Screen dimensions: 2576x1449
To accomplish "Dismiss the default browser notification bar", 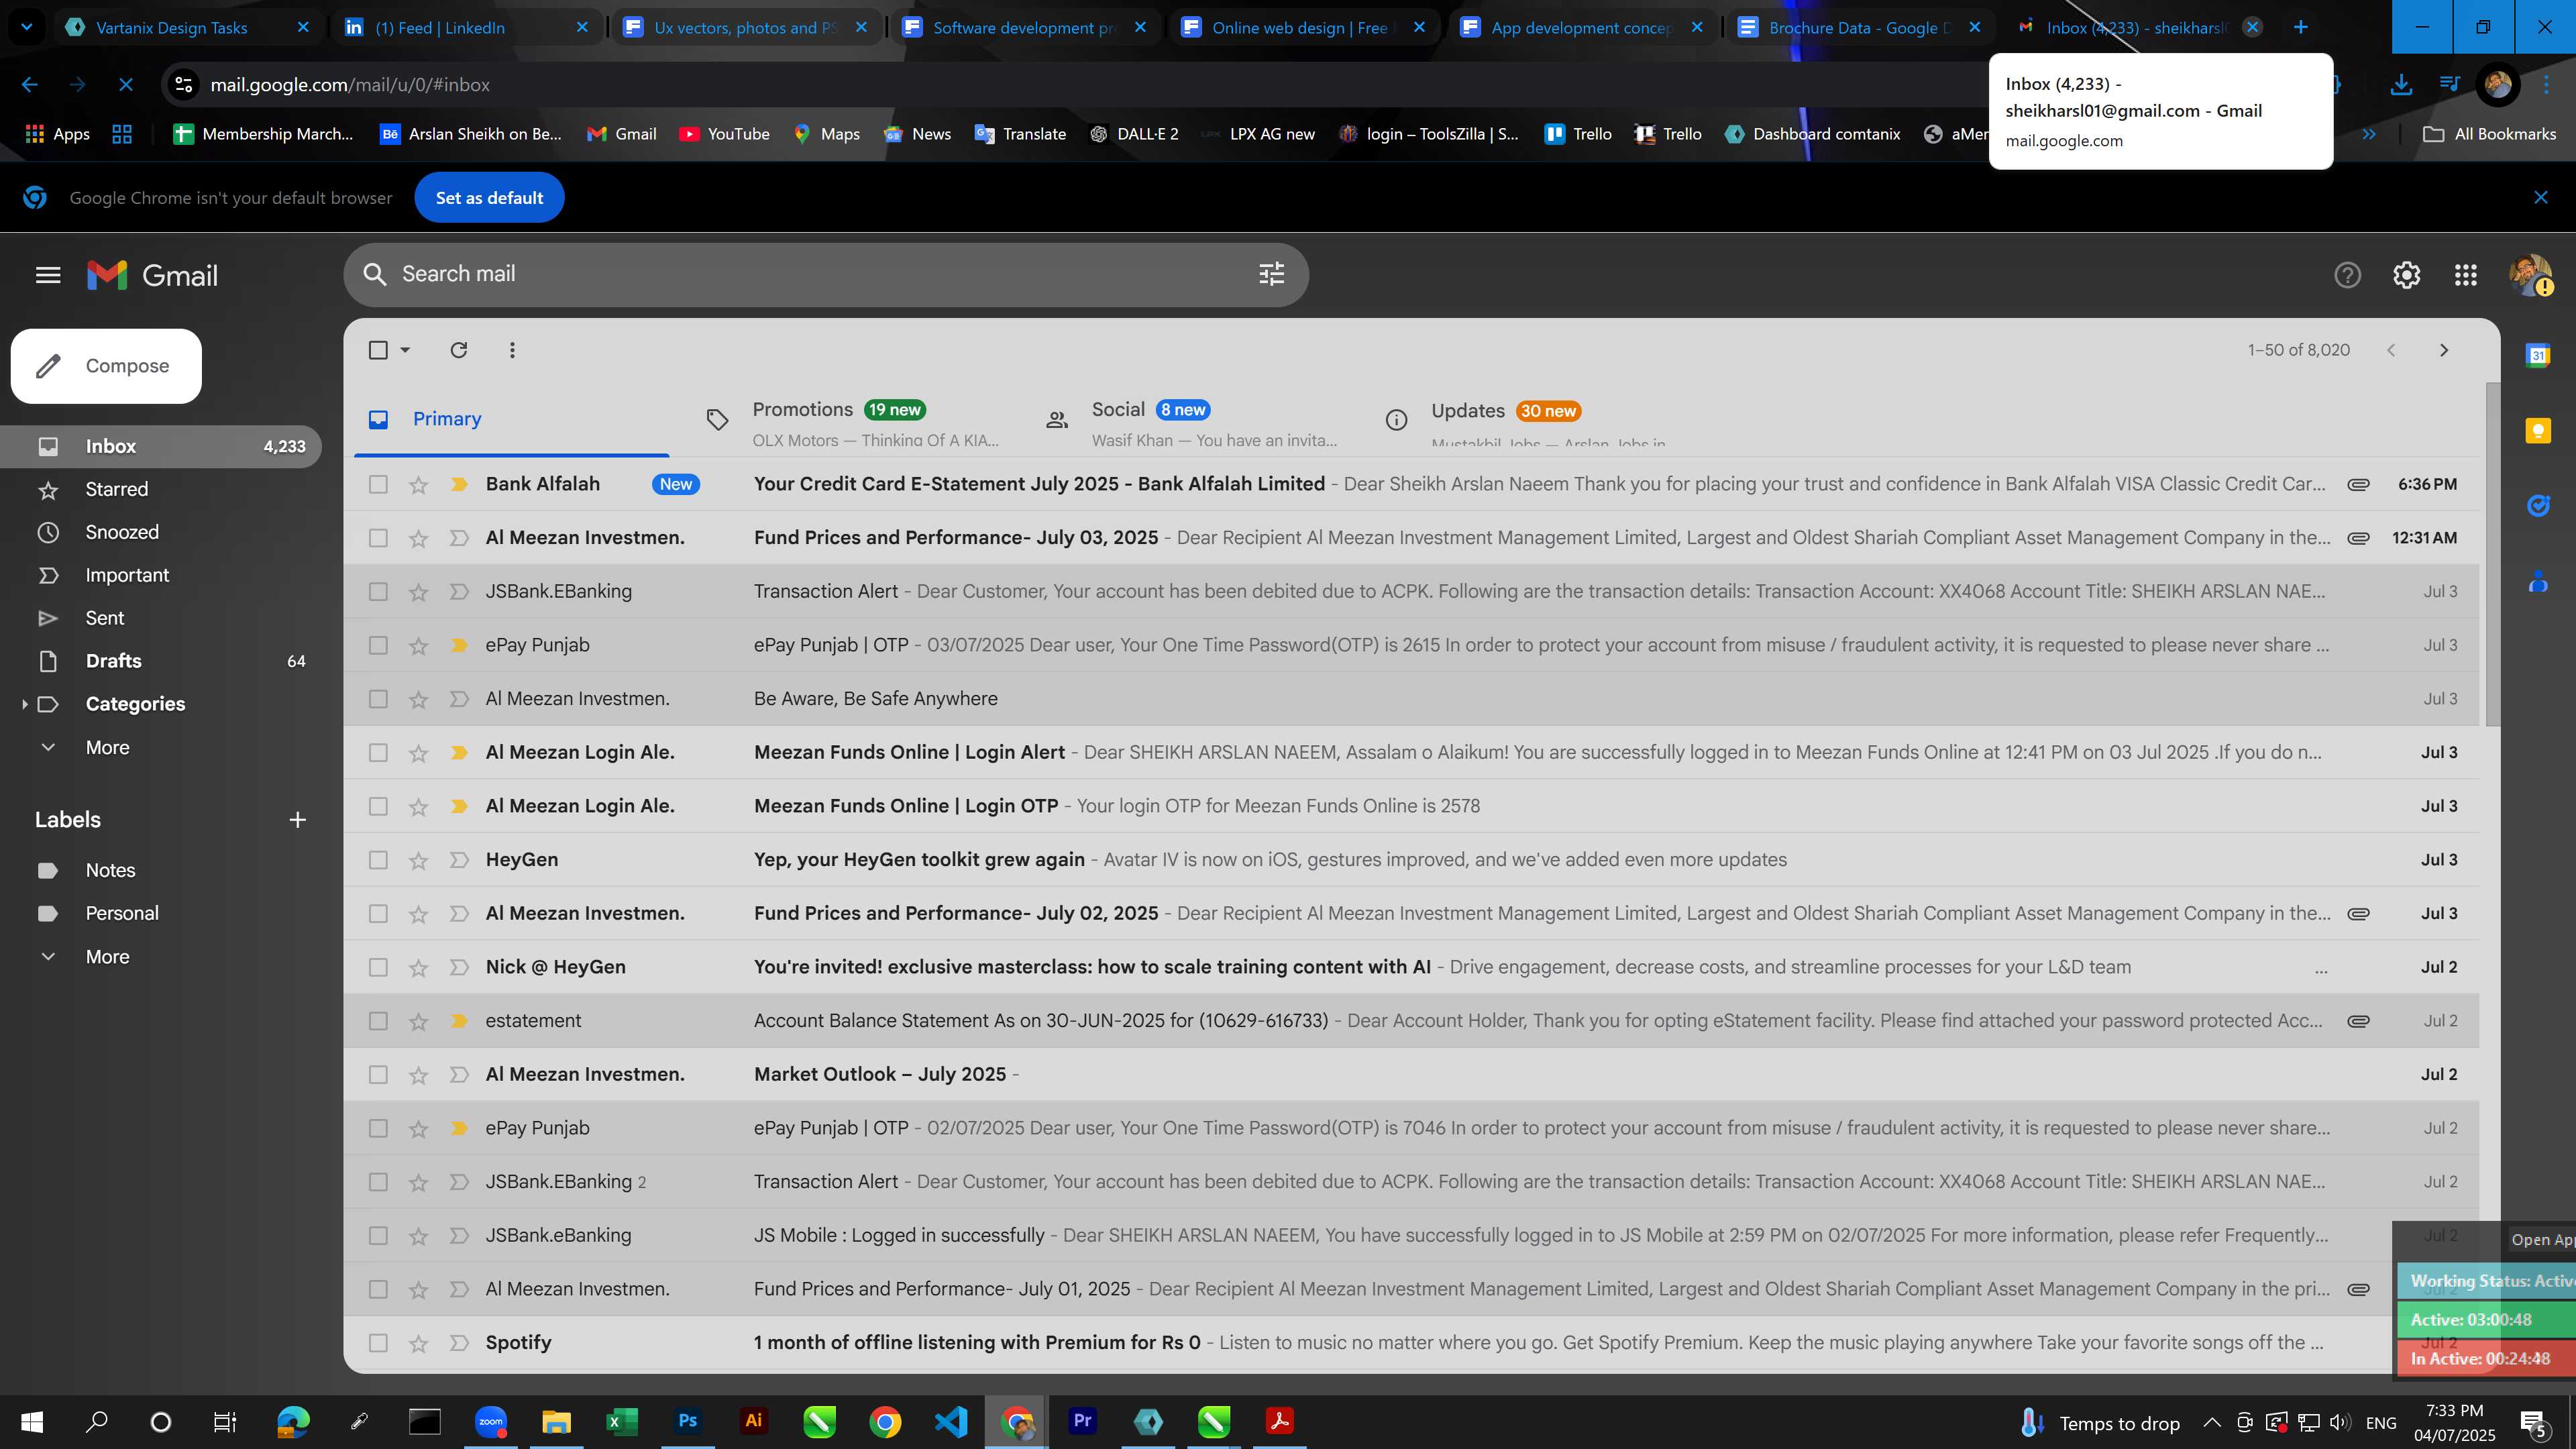I will coord(2540,198).
